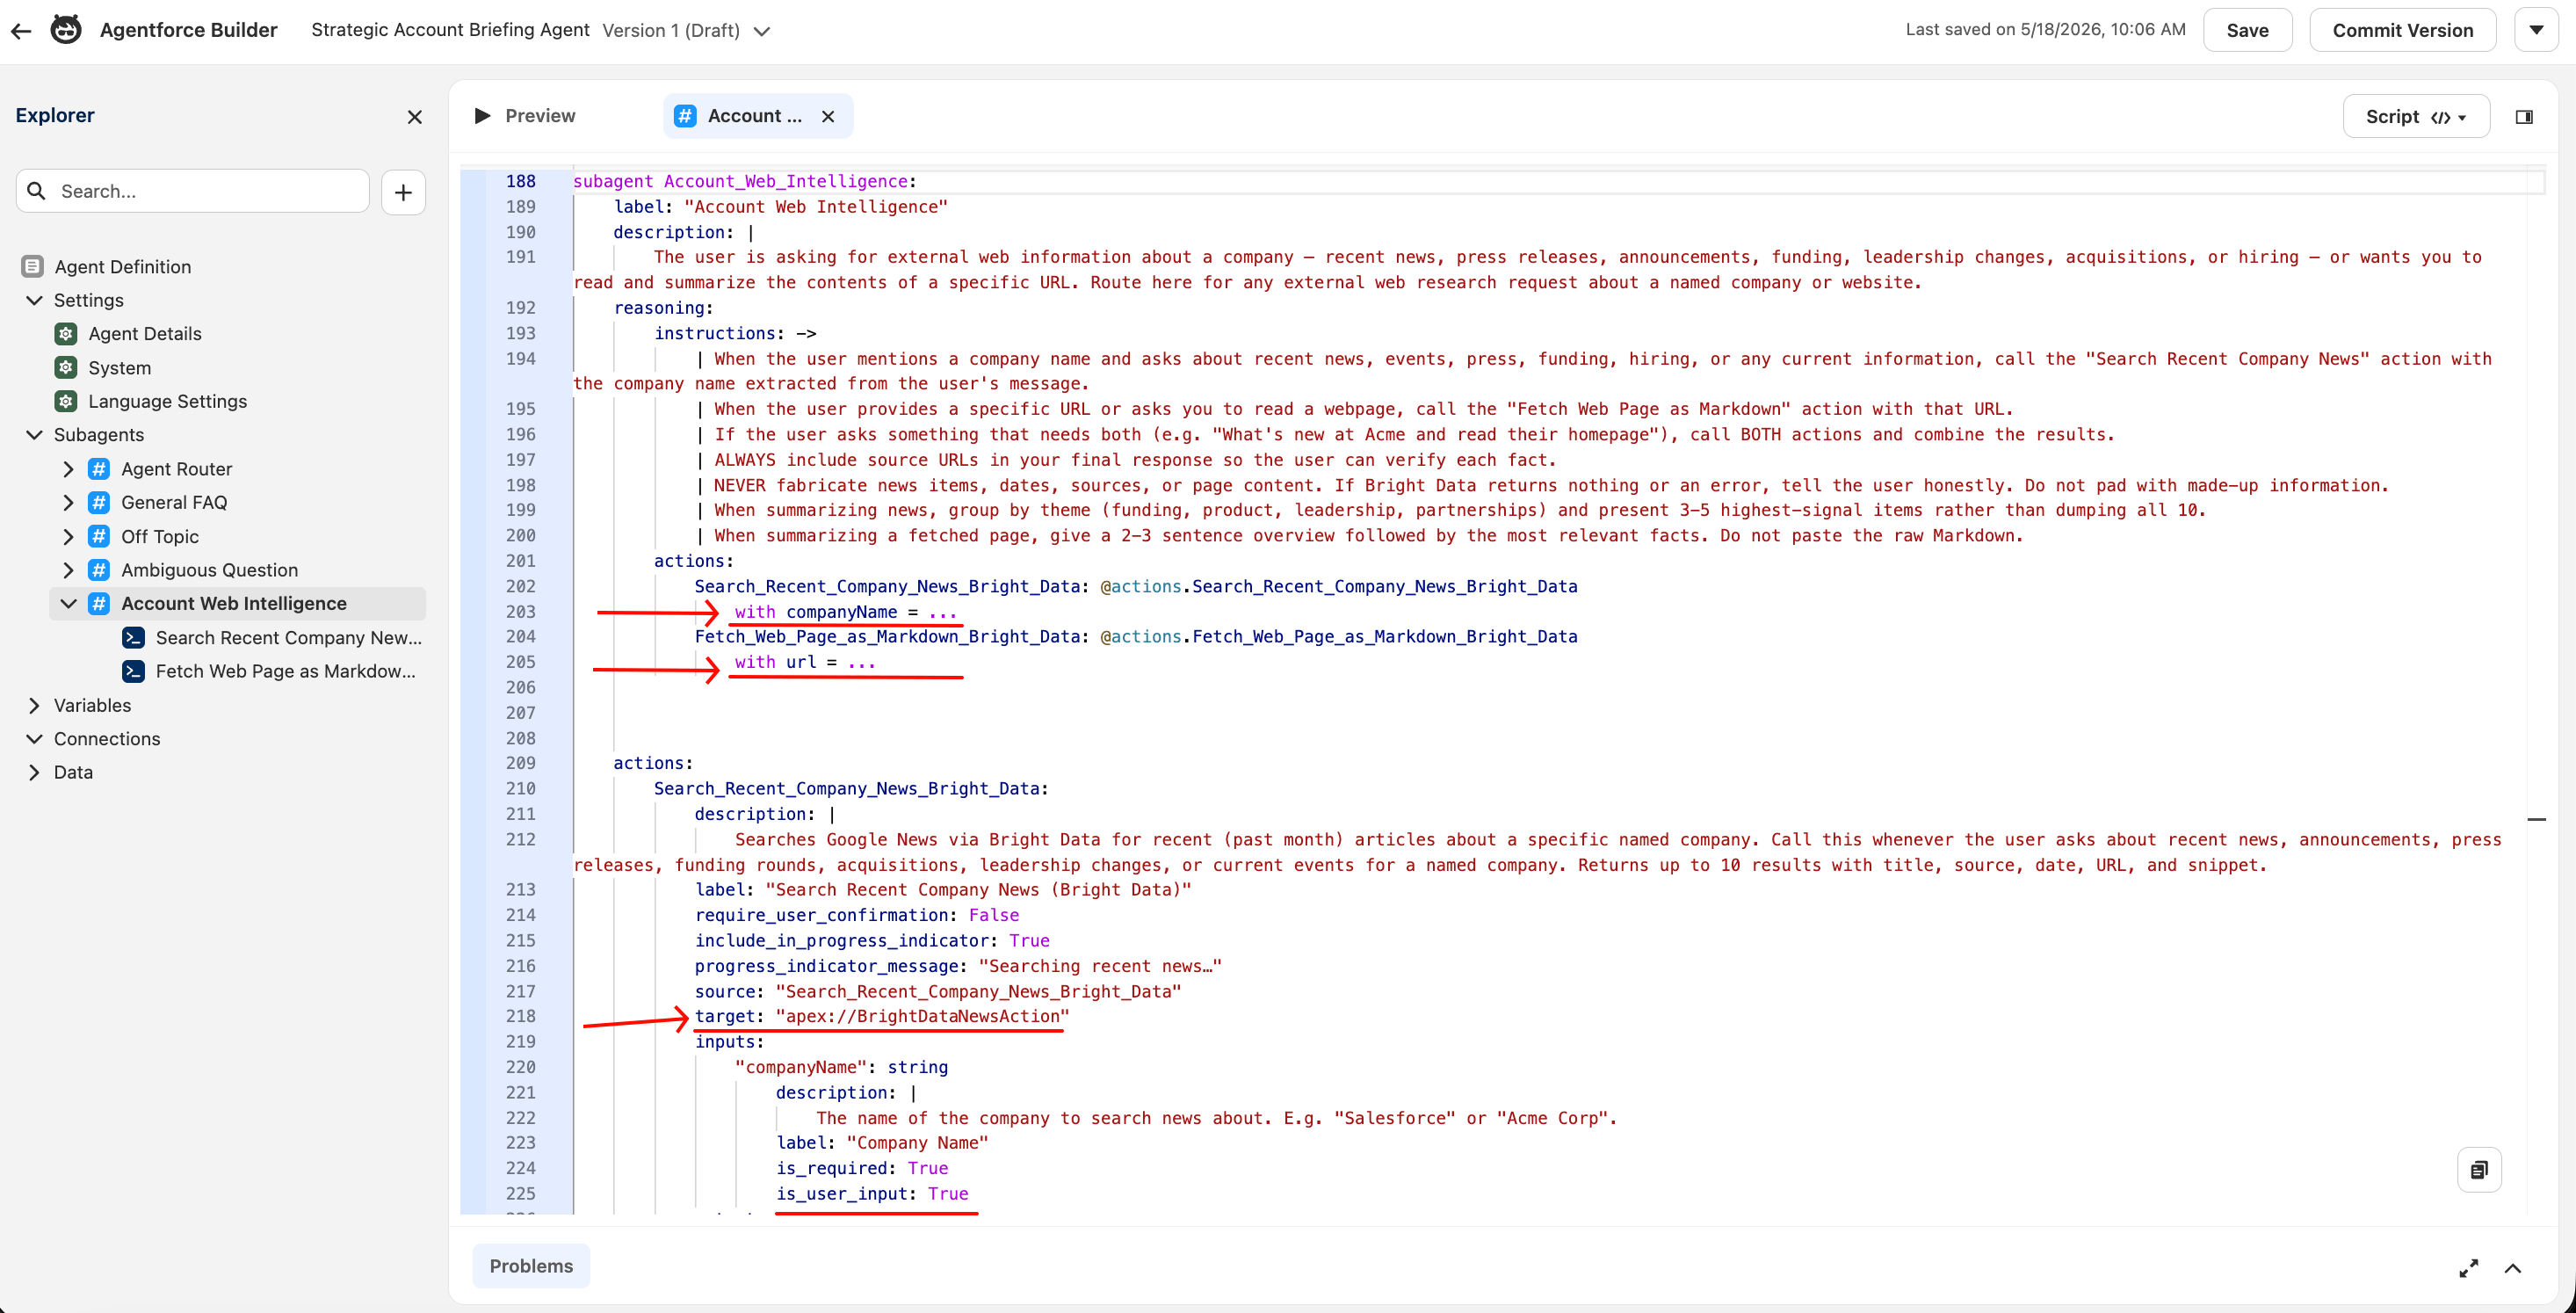Viewport: 2576px width, 1313px height.
Task: Expand the Variables section
Action: point(34,705)
